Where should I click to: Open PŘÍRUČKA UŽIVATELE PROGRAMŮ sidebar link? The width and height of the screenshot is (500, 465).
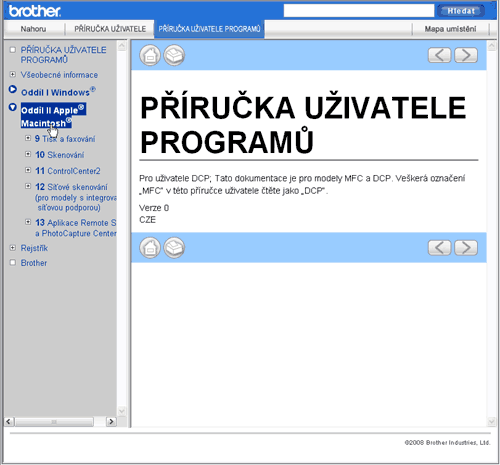63,55
